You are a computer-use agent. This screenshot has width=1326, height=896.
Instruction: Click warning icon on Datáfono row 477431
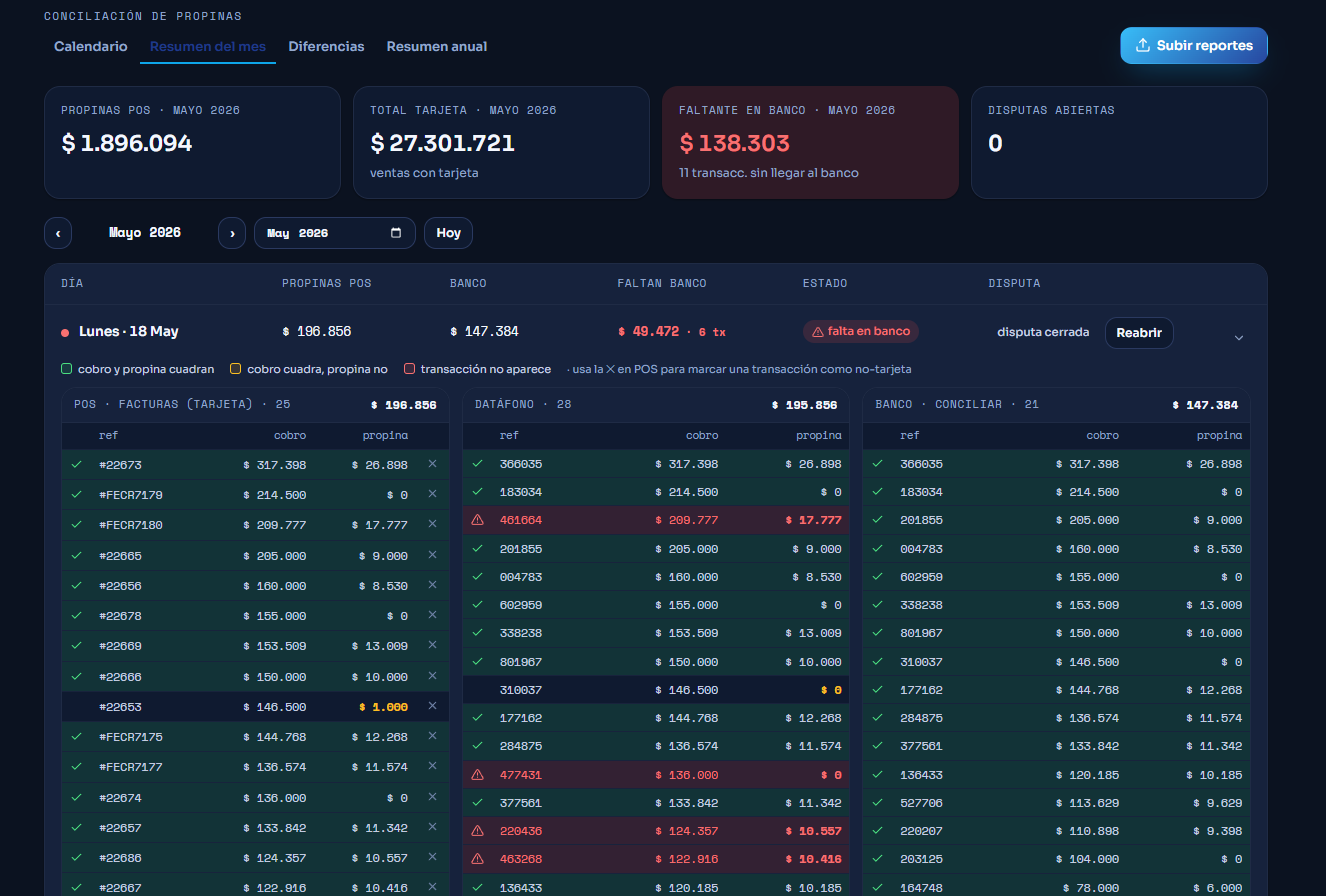coord(477,774)
